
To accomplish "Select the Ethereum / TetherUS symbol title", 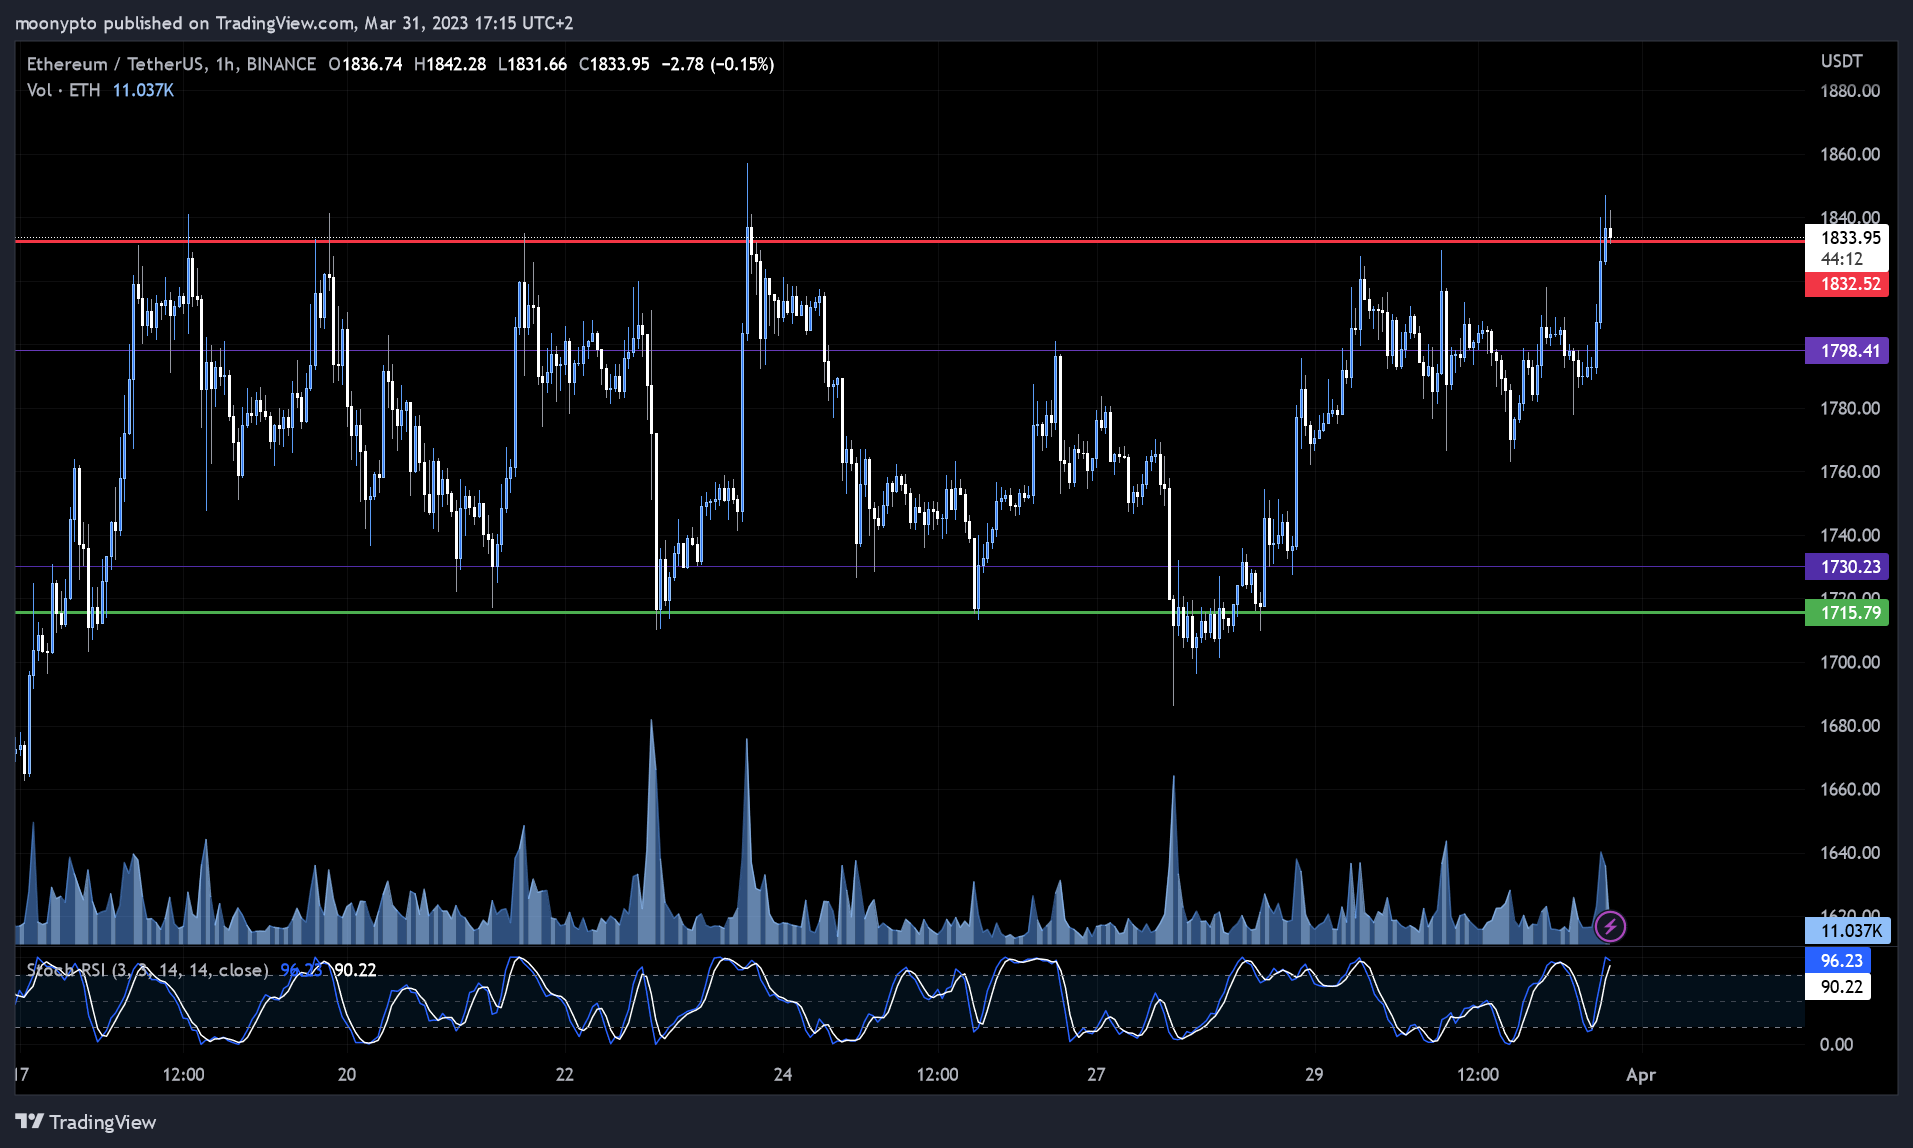I will coord(117,64).
